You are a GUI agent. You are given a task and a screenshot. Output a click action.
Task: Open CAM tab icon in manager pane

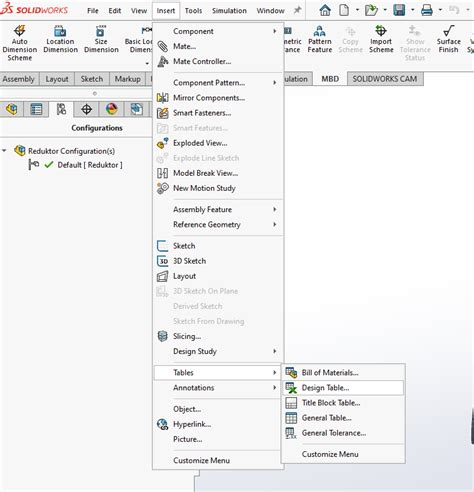pos(136,109)
